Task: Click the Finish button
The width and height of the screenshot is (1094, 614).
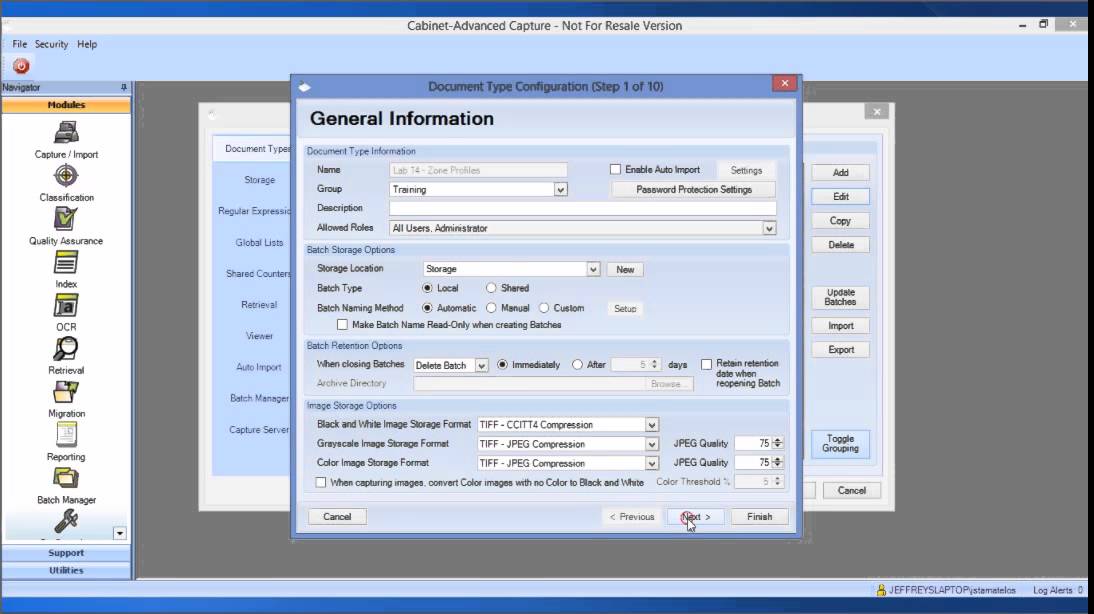Action: pos(759,517)
